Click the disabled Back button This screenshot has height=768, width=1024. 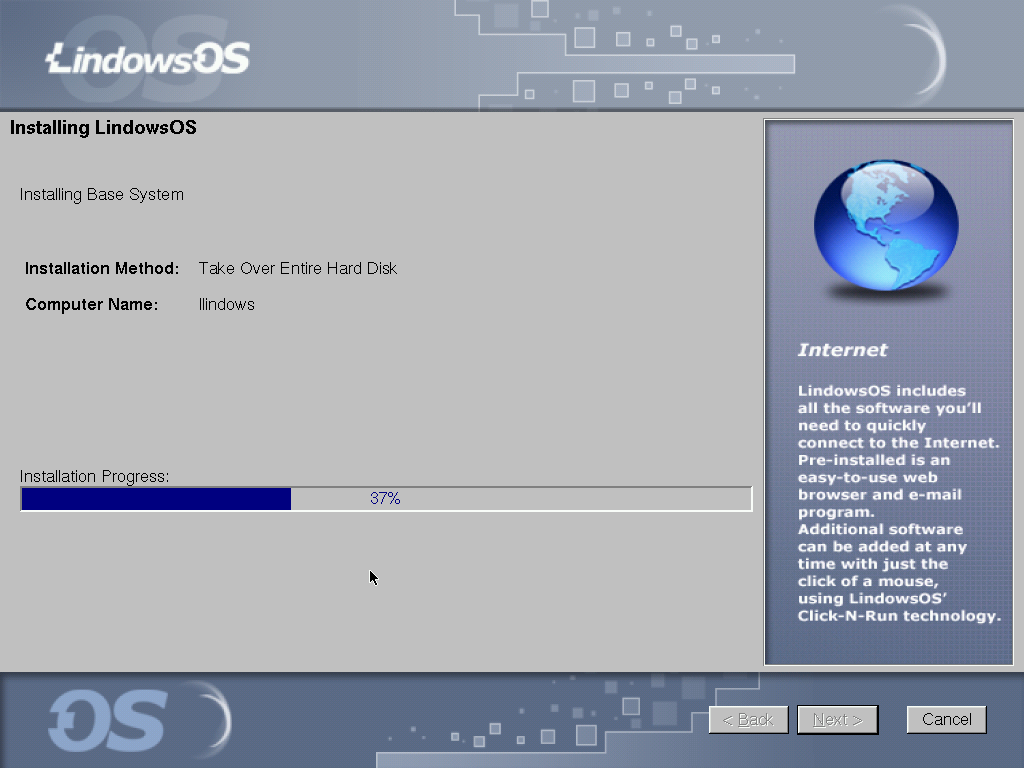(748, 719)
